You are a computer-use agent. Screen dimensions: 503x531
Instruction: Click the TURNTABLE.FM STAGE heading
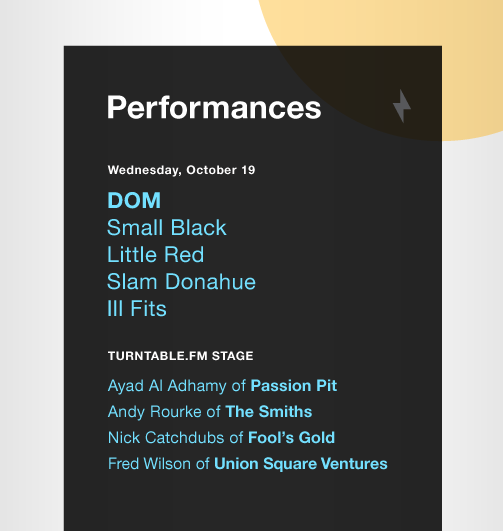click(x=181, y=356)
